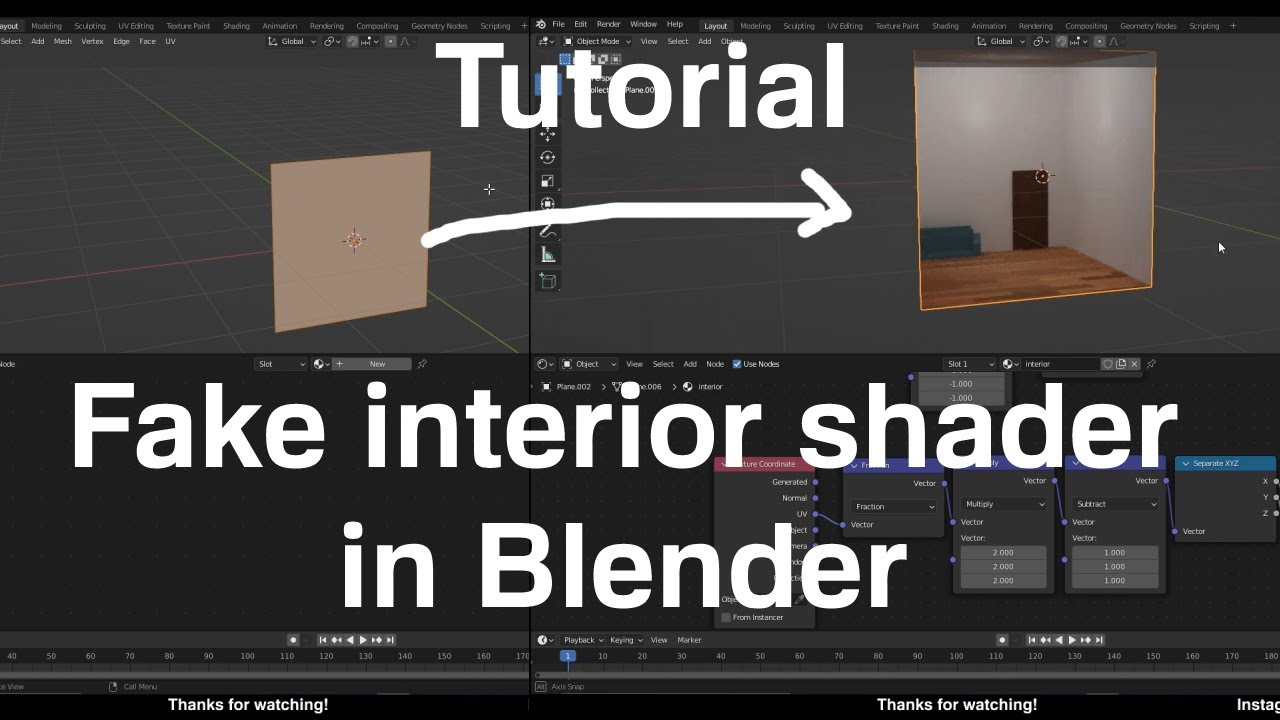Unlink the interior material with X icon
Viewport: 1280px width, 720px height.
coord(1134,364)
